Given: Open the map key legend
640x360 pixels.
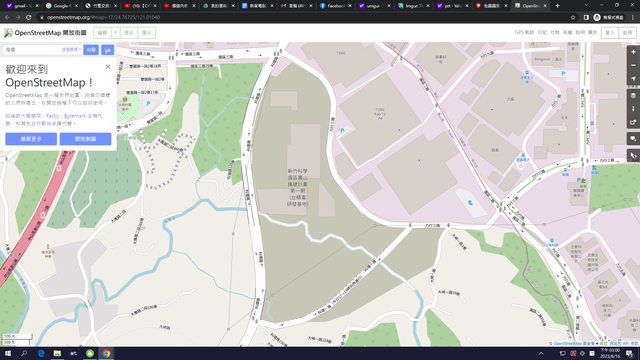Looking at the screenshot, I should 633,109.
